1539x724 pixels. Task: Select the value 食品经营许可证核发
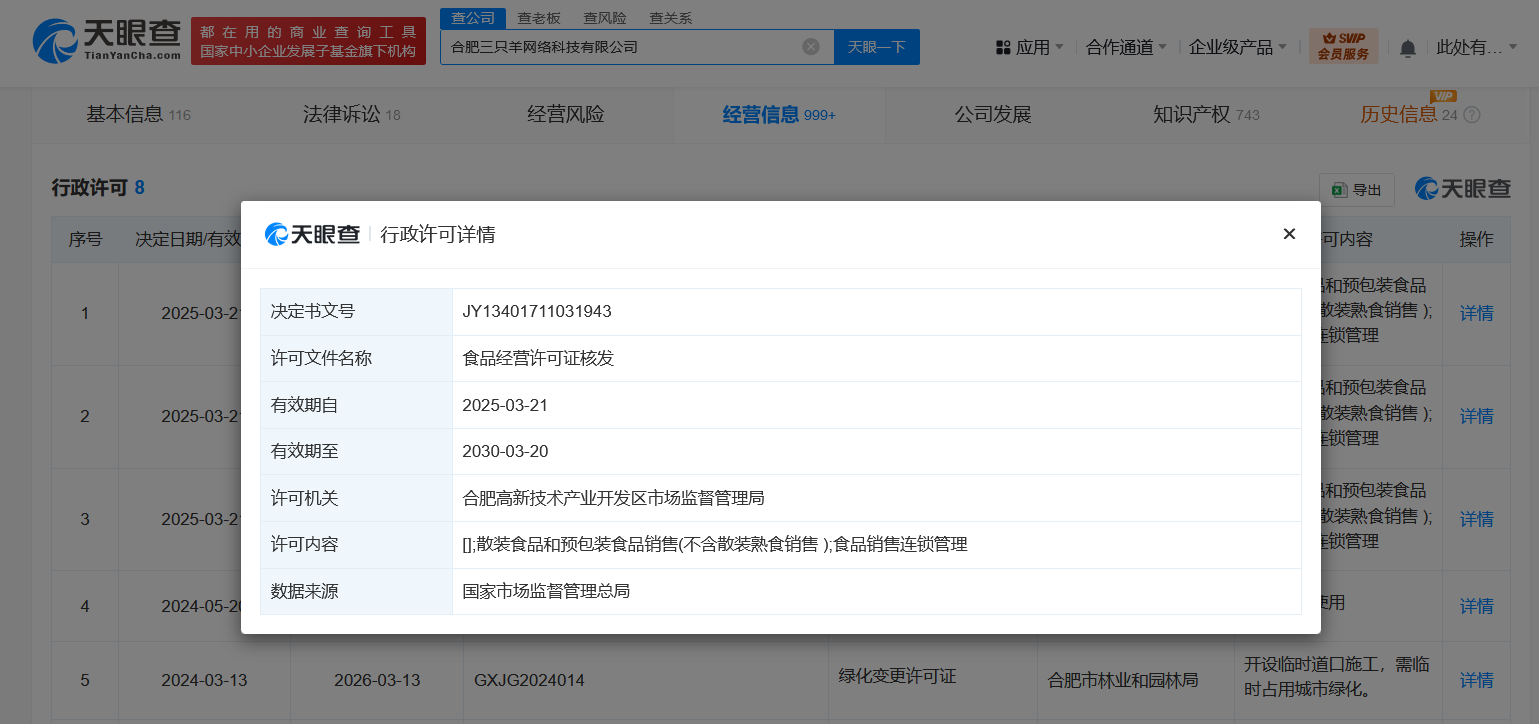pyautogui.click(x=538, y=358)
